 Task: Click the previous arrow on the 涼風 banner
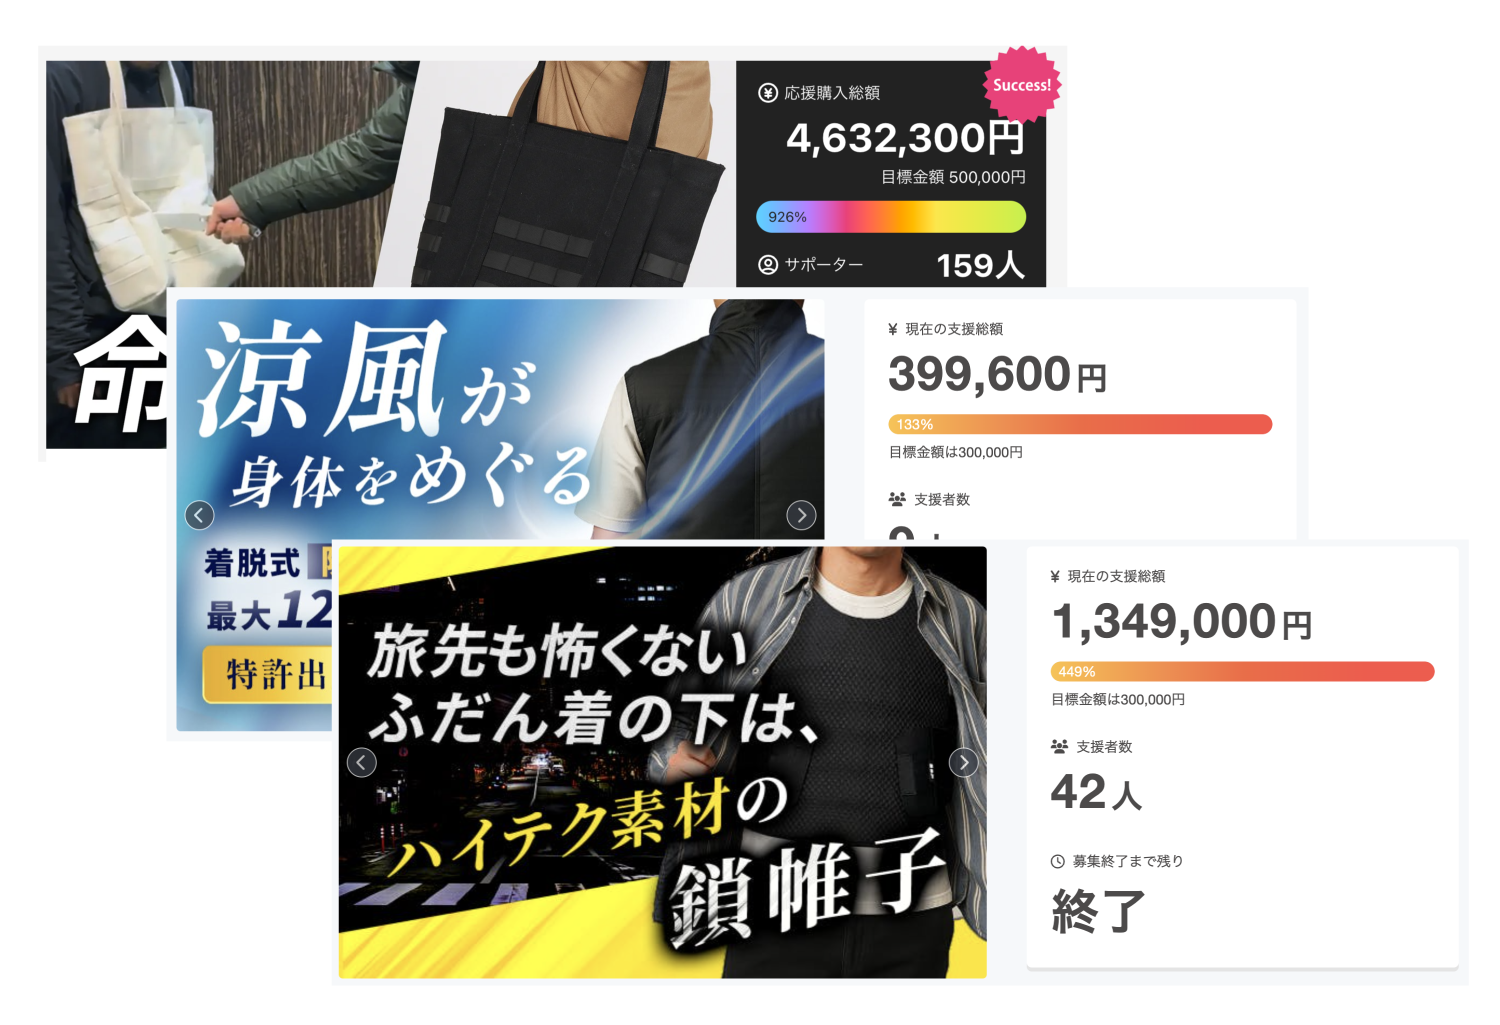point(200,515)
